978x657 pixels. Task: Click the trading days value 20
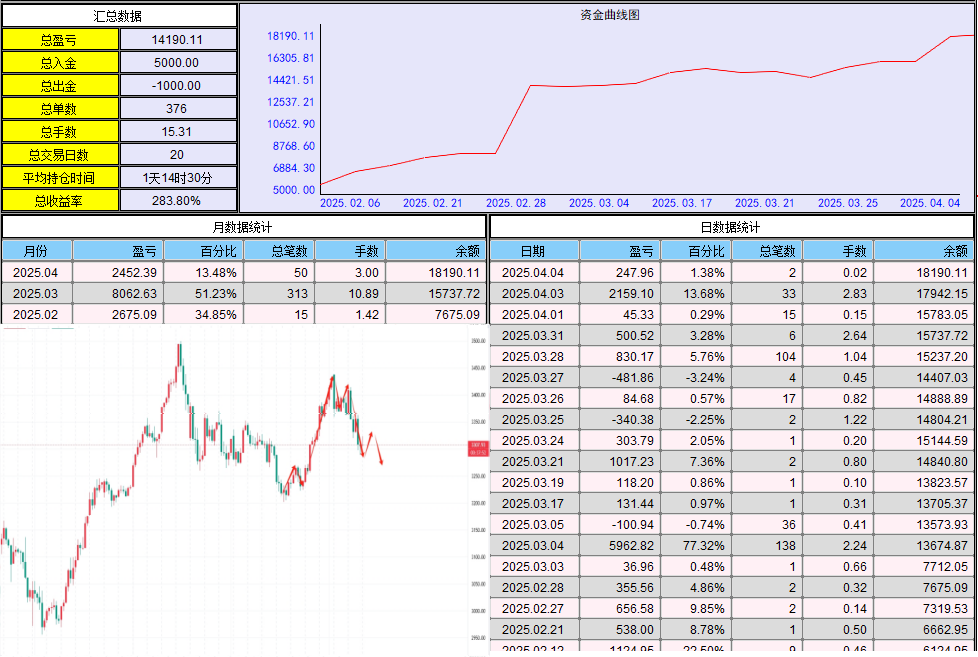click(x=178, y=155)
